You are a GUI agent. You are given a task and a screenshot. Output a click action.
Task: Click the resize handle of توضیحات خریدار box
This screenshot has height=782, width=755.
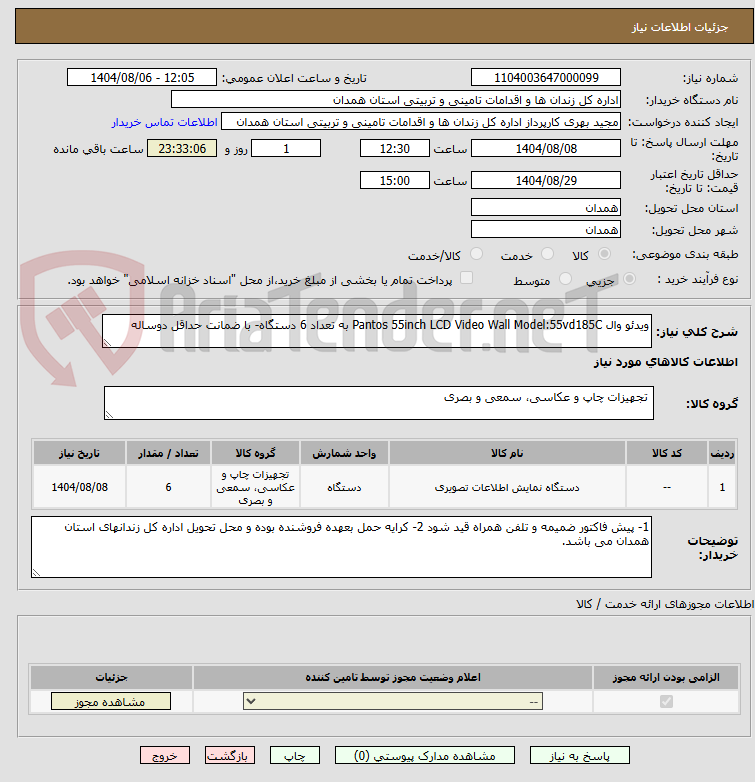36,573
